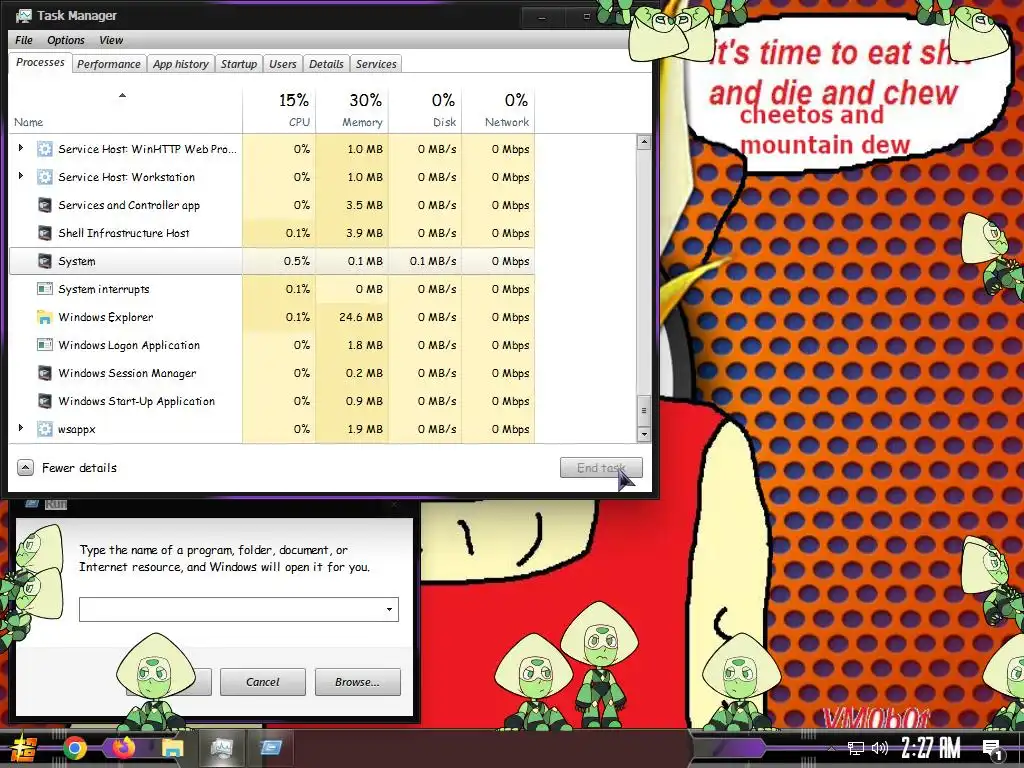Expand the Service Host: WinHTTP group
The image size is (1024, 768).
click(20, 148)
